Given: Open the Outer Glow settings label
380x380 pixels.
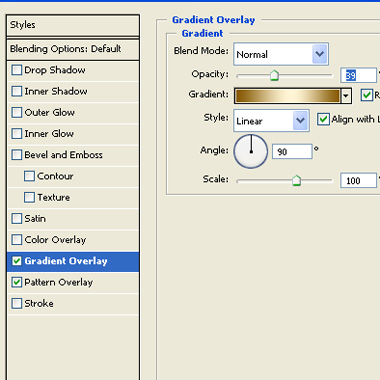Looking at the screenshot, I should click(49, 113).
